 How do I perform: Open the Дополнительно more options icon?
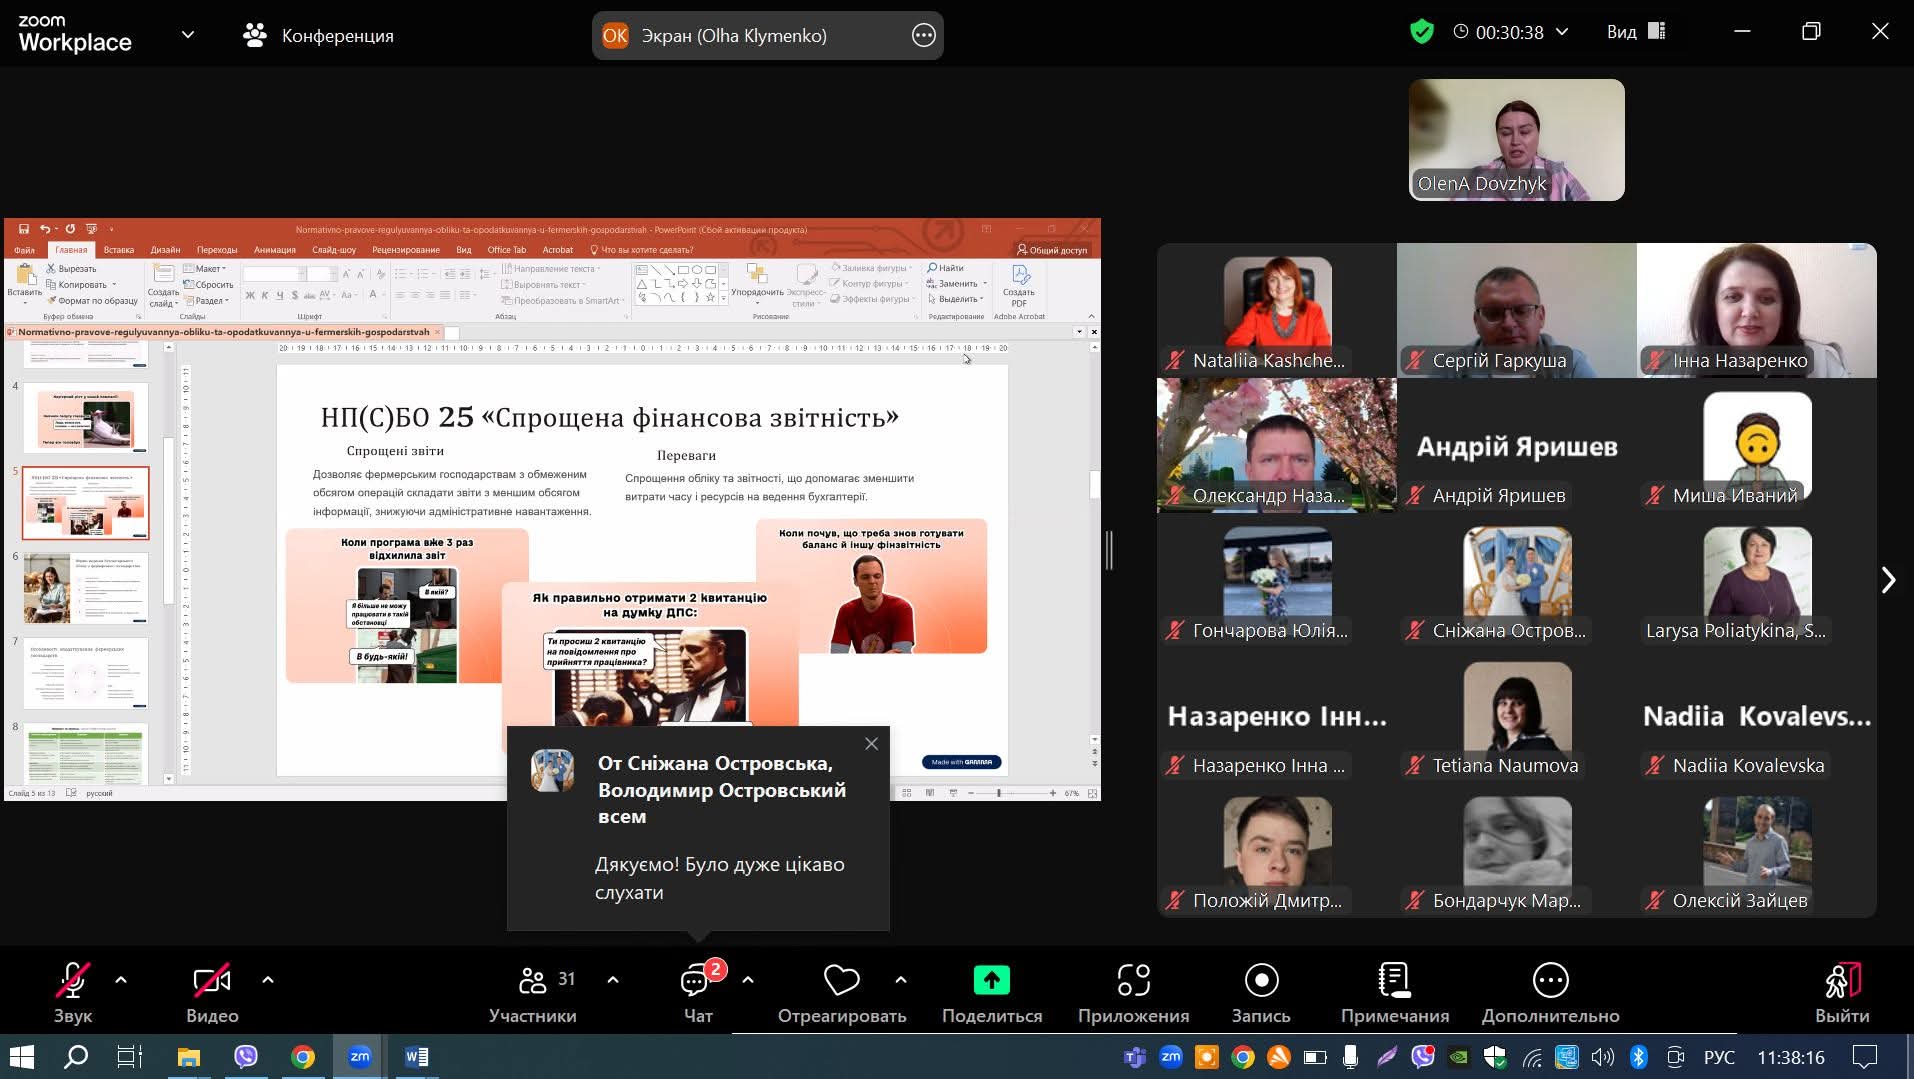pos(1550,981)
